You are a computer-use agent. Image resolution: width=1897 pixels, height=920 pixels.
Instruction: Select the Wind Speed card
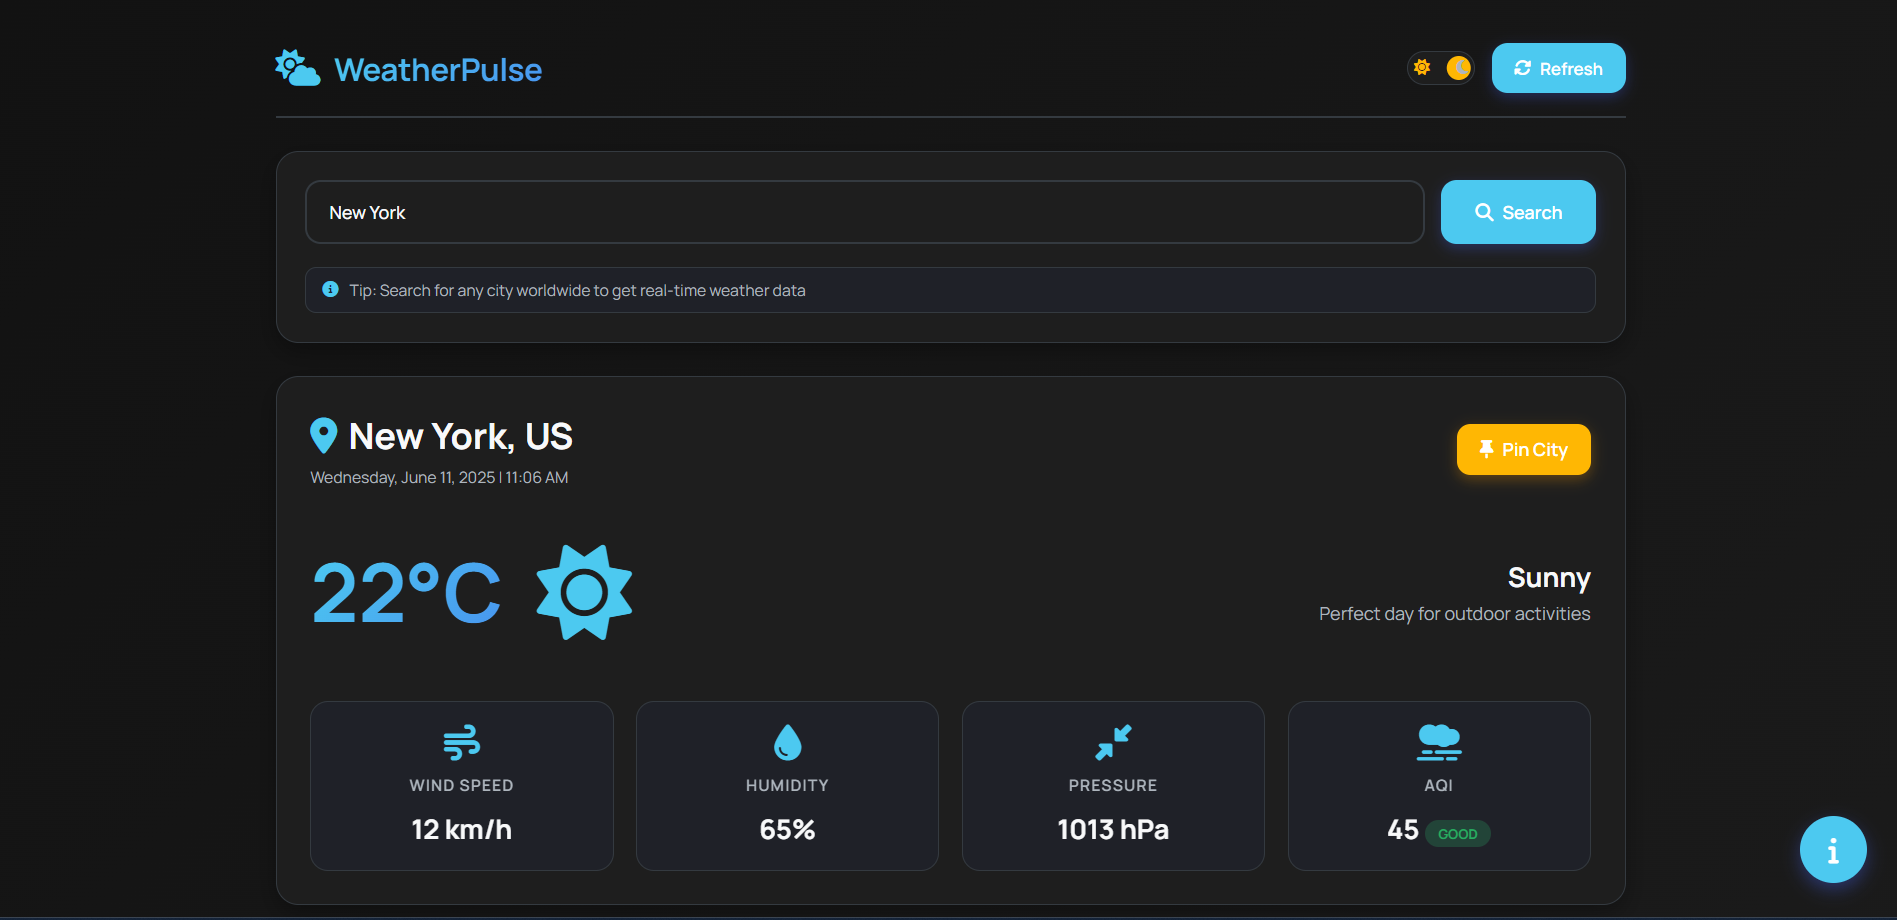(461, 786)
